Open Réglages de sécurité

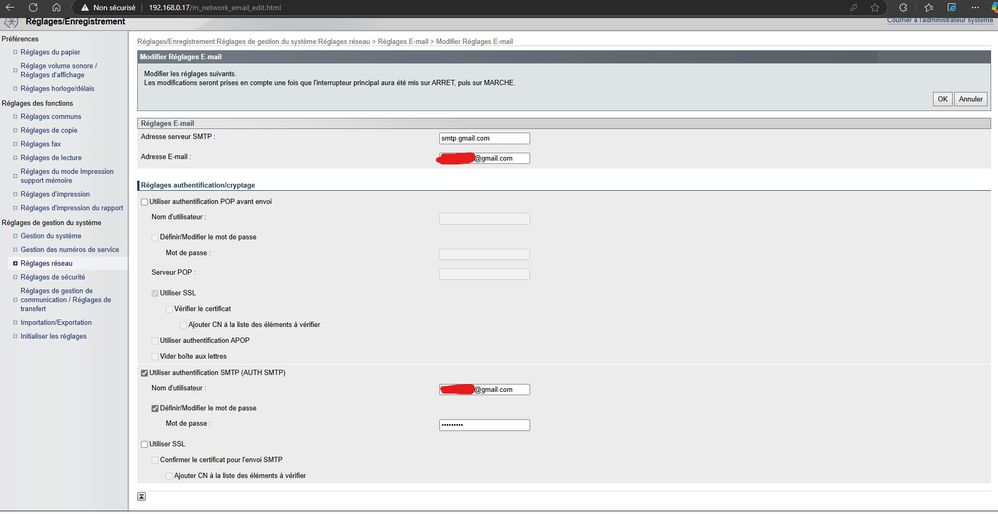53,277
